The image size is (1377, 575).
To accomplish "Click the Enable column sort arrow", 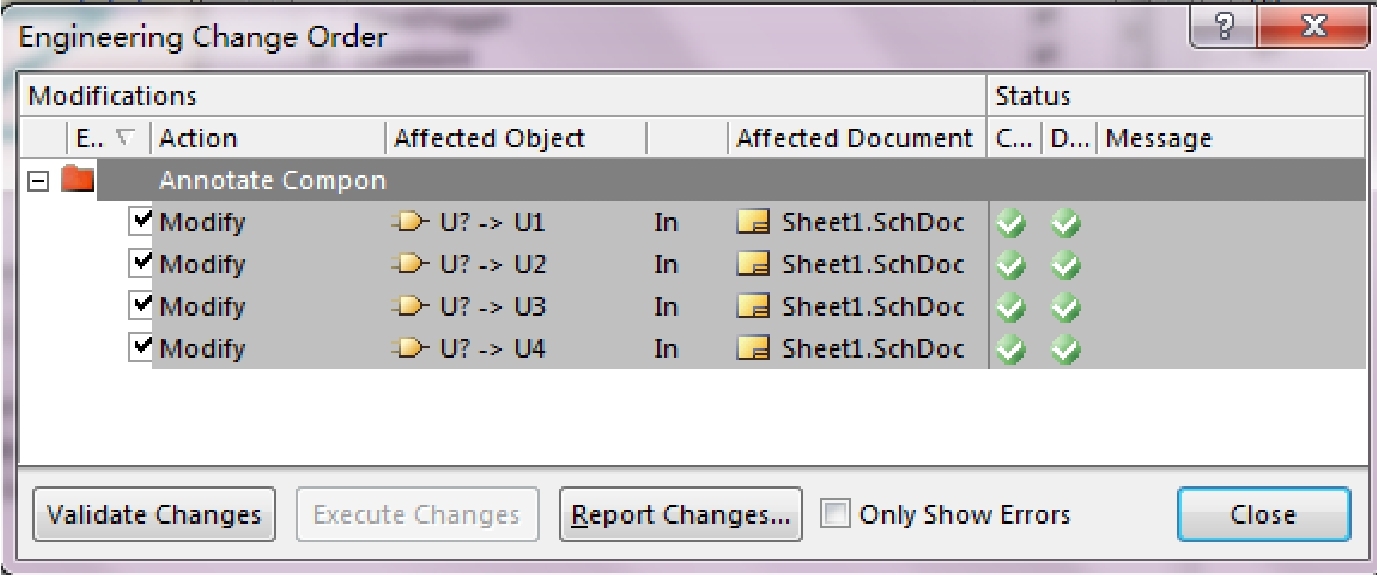I will 124,138.
